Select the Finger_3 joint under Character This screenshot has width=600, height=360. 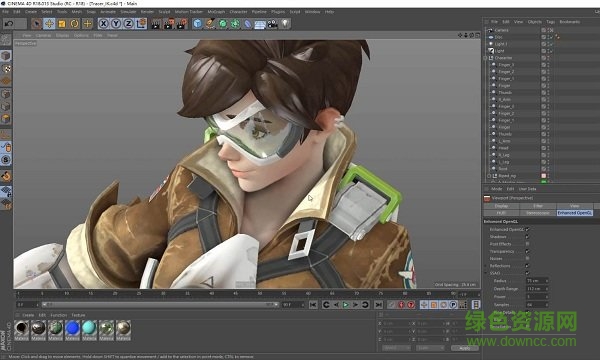coord(506,65)
